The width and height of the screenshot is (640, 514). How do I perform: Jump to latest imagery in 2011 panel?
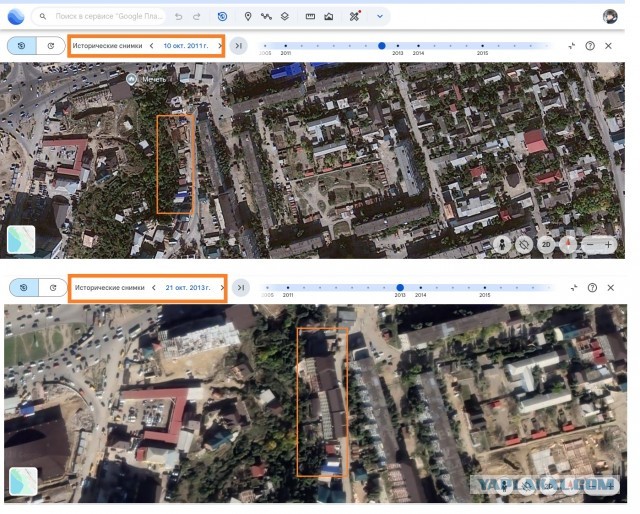239,46
